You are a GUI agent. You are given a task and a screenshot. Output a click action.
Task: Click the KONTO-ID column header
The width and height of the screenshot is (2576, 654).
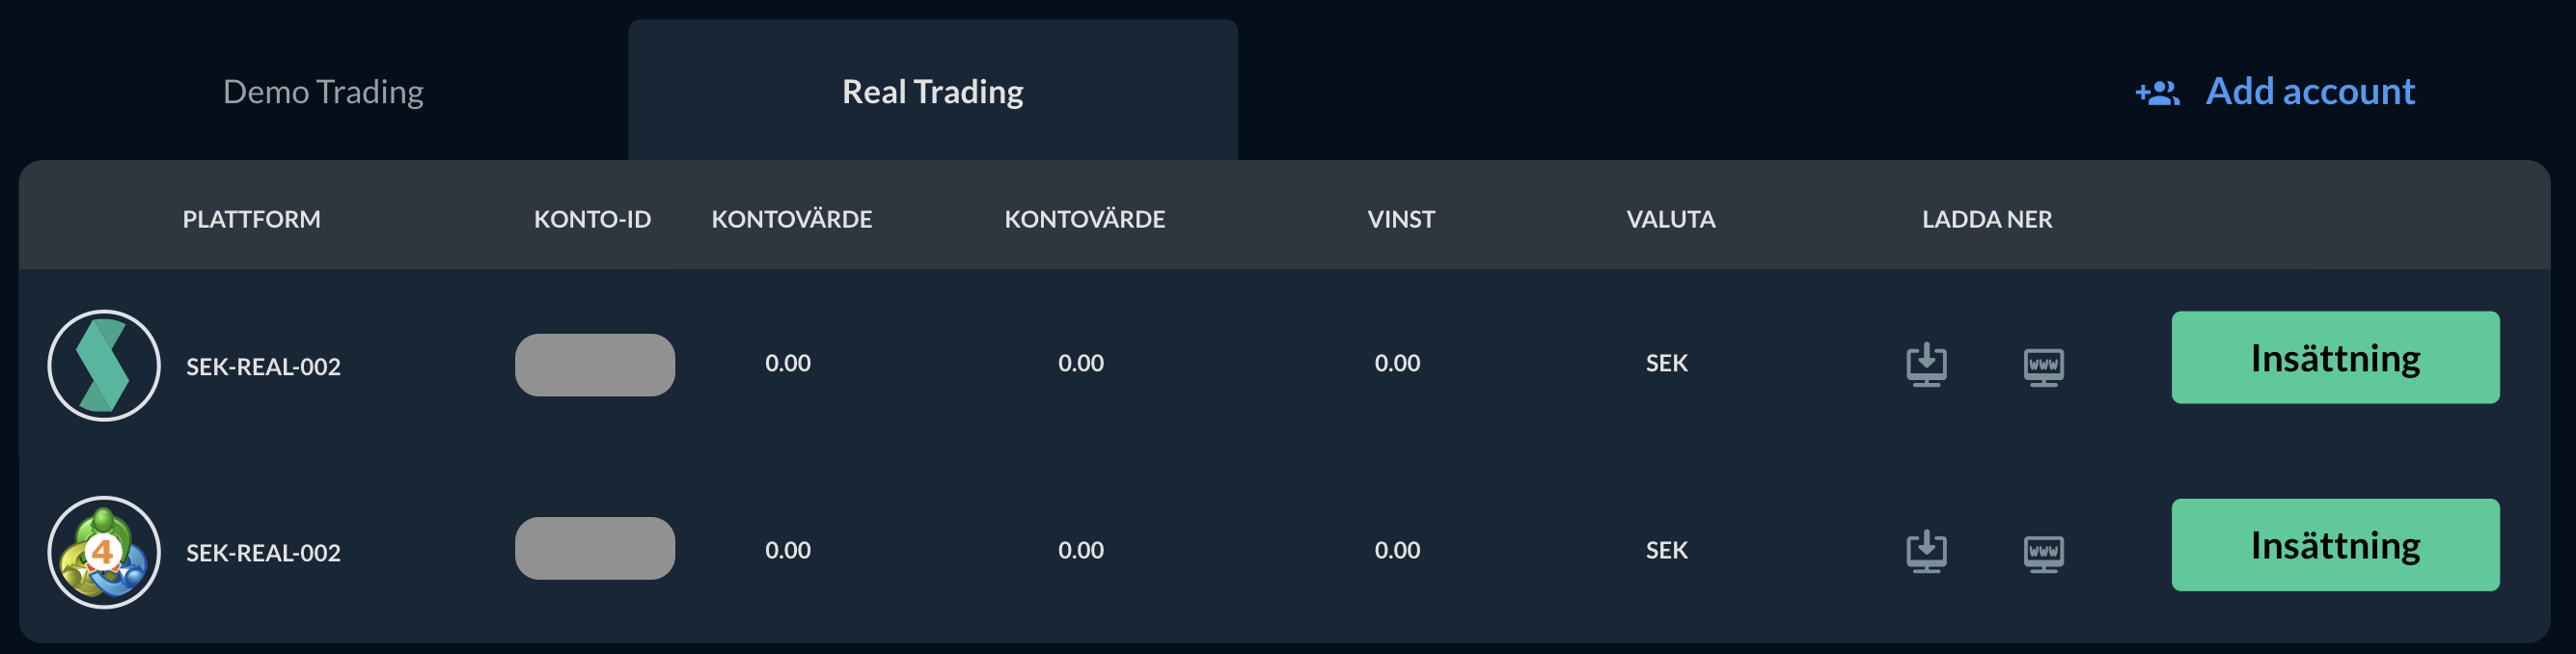pos(592,219)
